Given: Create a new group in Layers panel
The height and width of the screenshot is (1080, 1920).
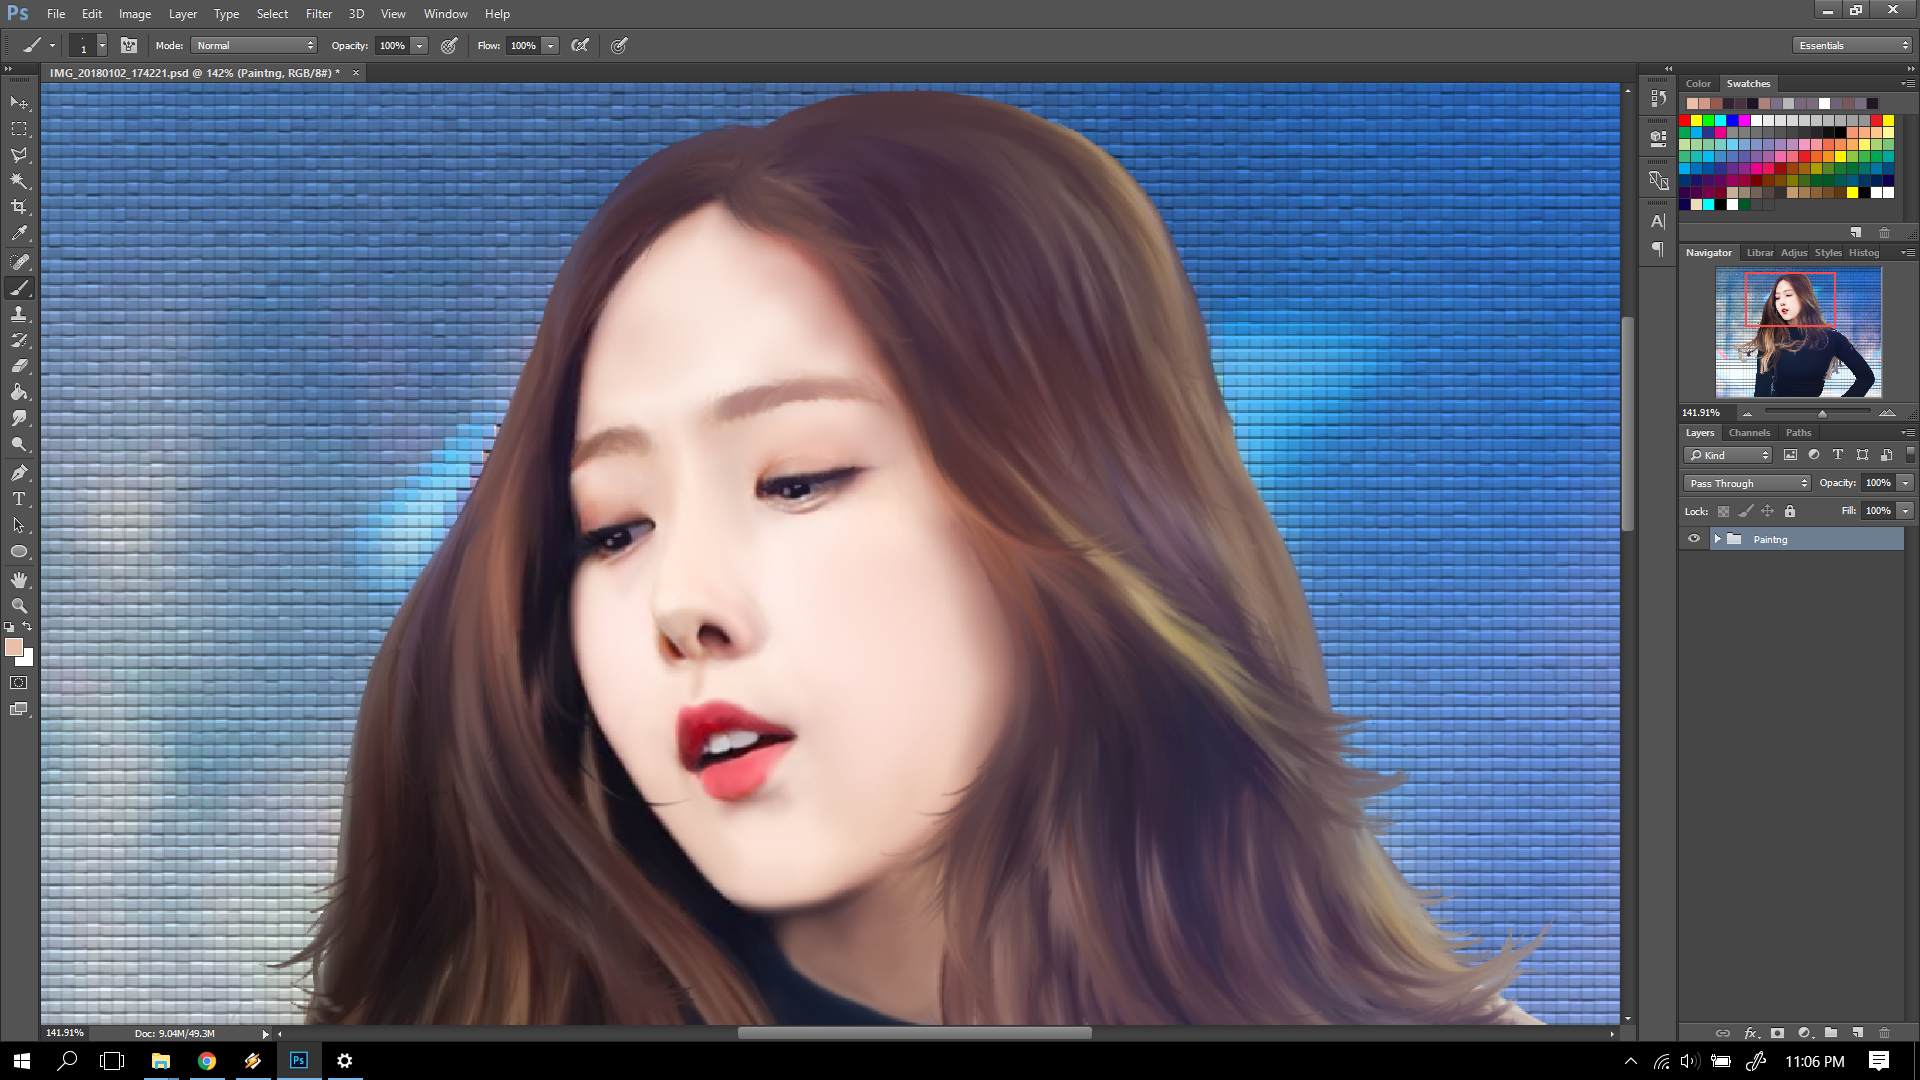Looking at the screenshot, I should click(x=1831, y=1033).
